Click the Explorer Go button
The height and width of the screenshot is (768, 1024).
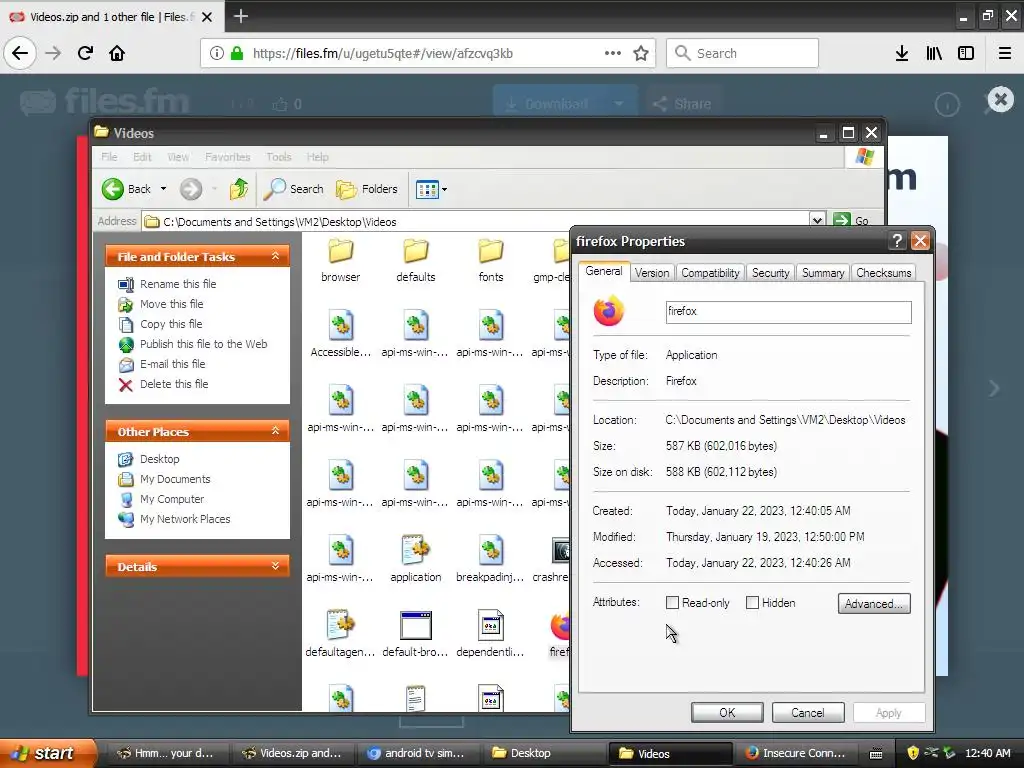coord(852,221)
